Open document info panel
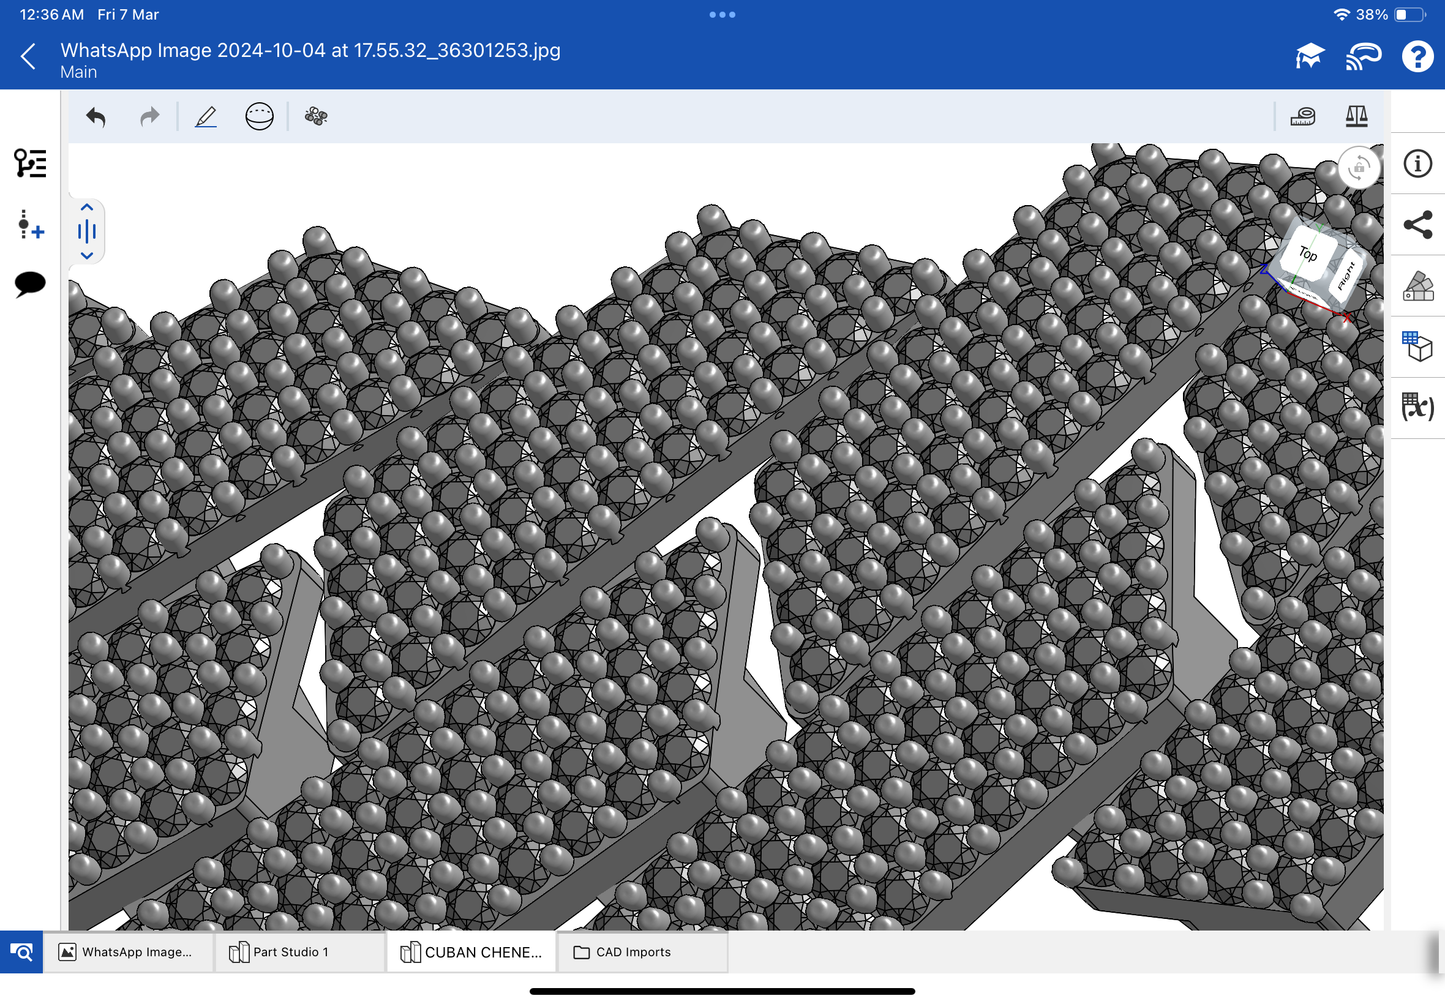 coord(1417,164)
